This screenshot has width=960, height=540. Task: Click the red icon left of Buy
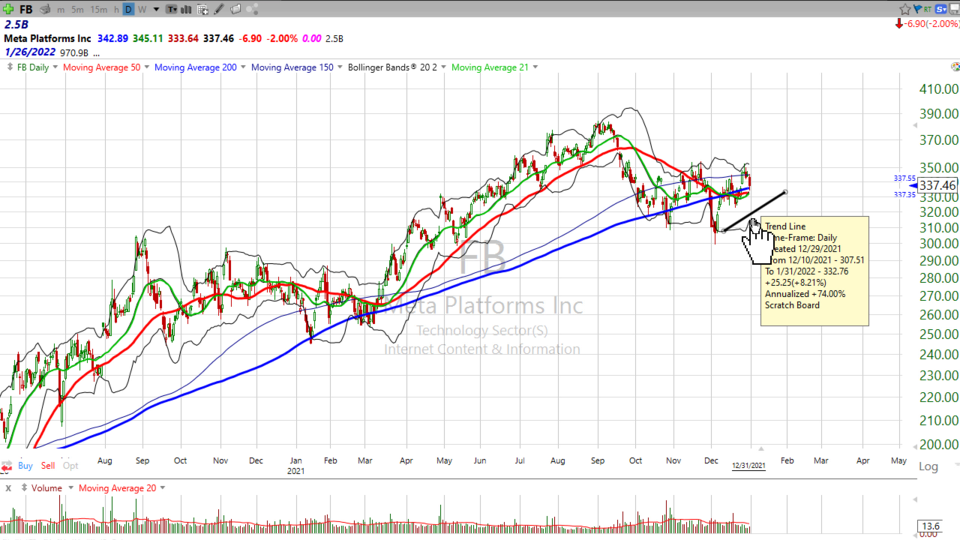pyautogui.click(x=6, y=467)
